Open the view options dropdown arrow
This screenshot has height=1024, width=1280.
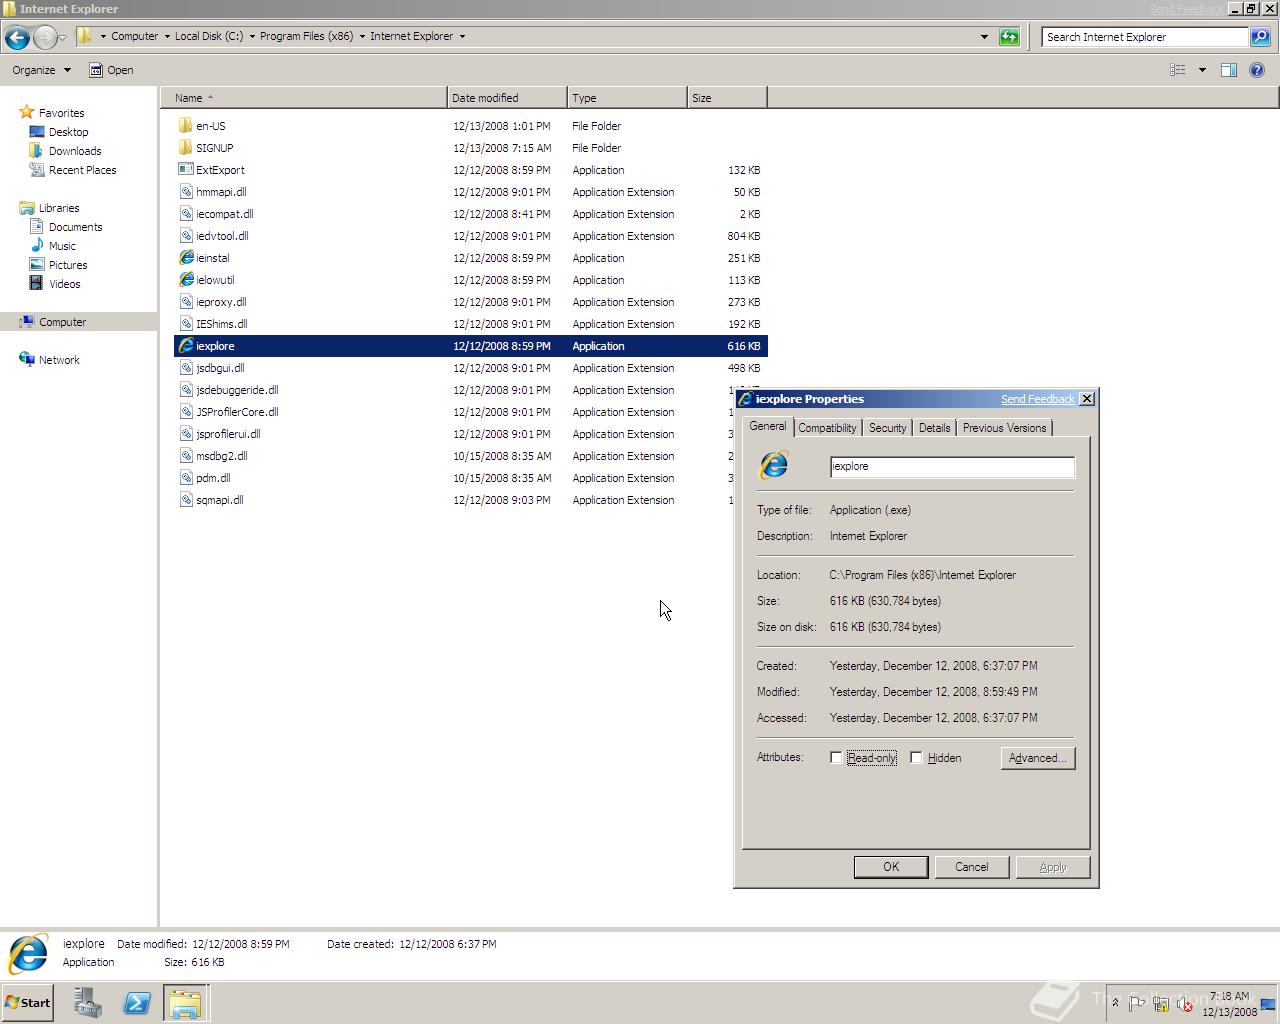point(1202,70)
